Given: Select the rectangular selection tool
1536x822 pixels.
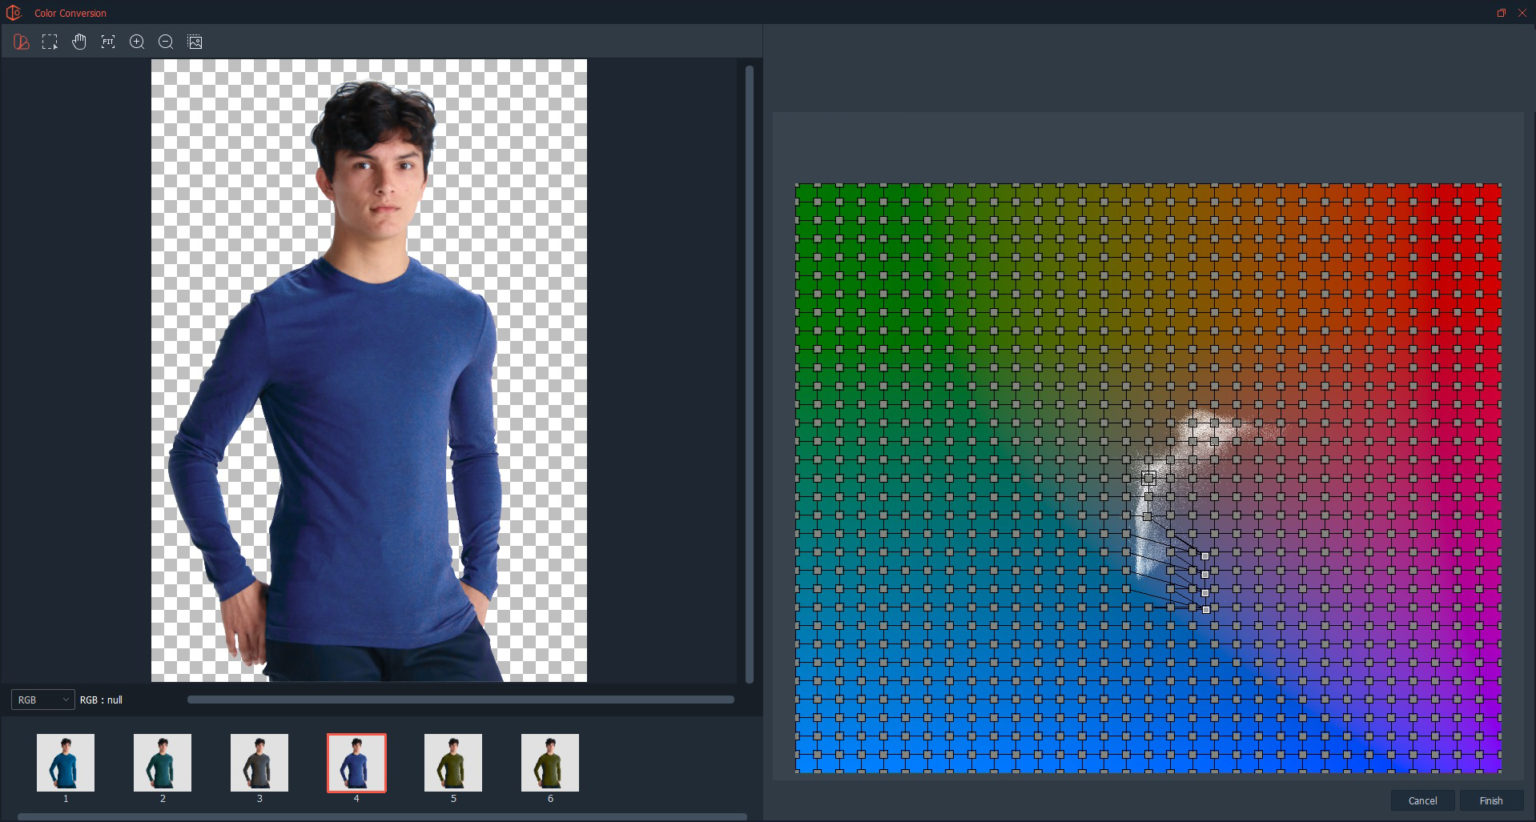Looking at the screenshot, I should (49, 42).
